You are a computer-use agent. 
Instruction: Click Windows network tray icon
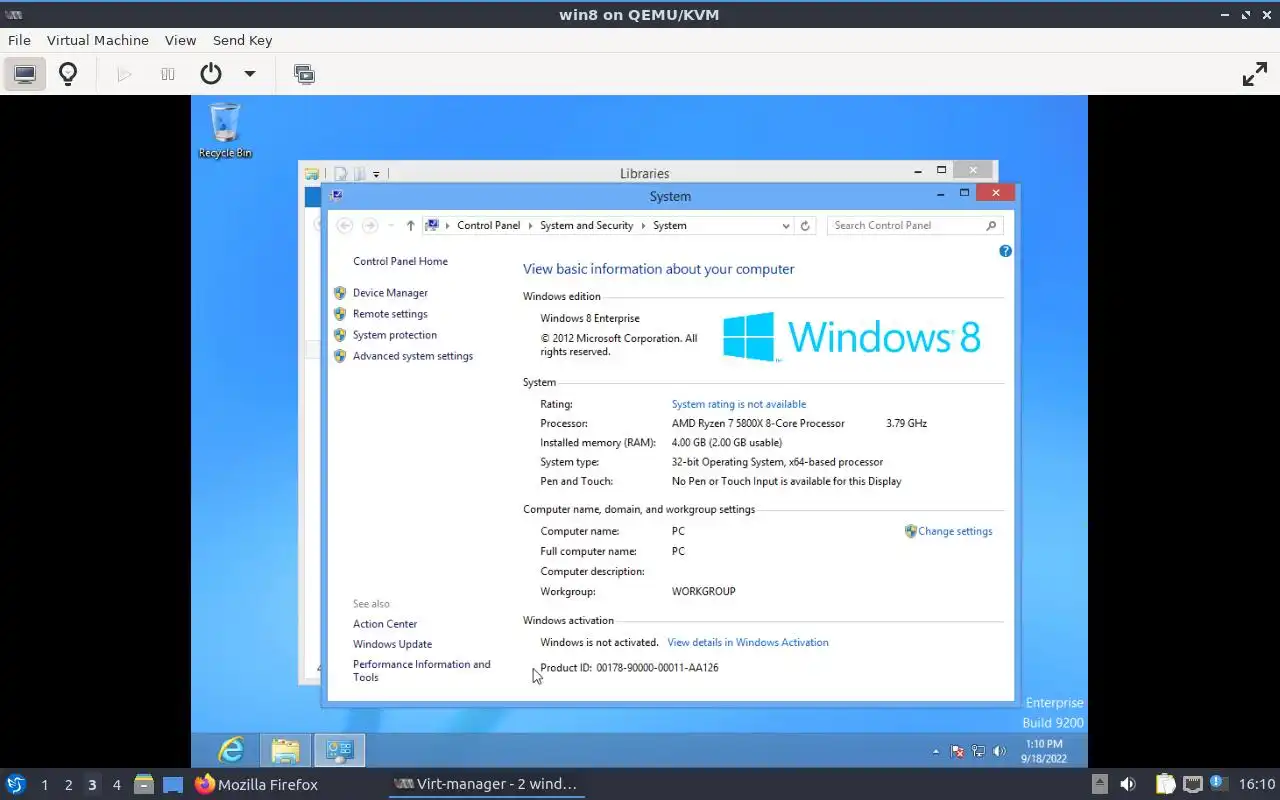978,752
